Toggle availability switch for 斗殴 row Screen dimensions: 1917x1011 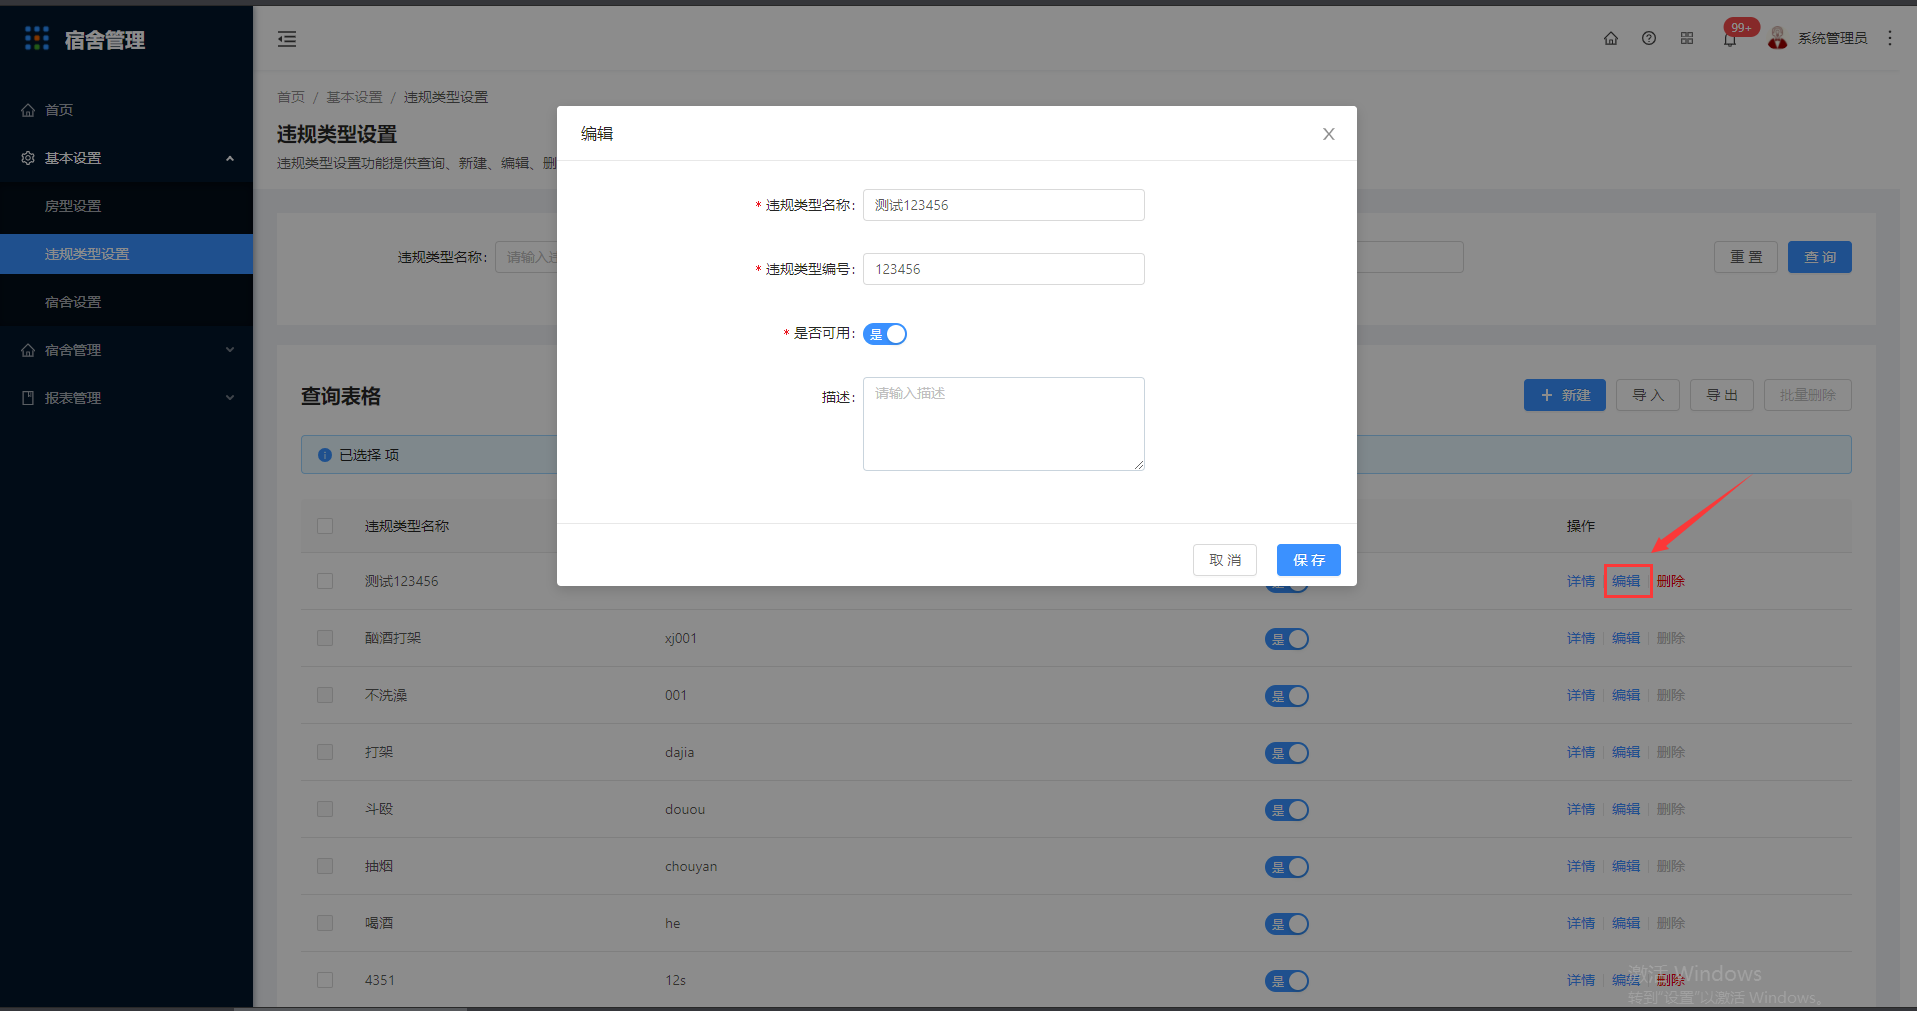tap(1287, 810)
